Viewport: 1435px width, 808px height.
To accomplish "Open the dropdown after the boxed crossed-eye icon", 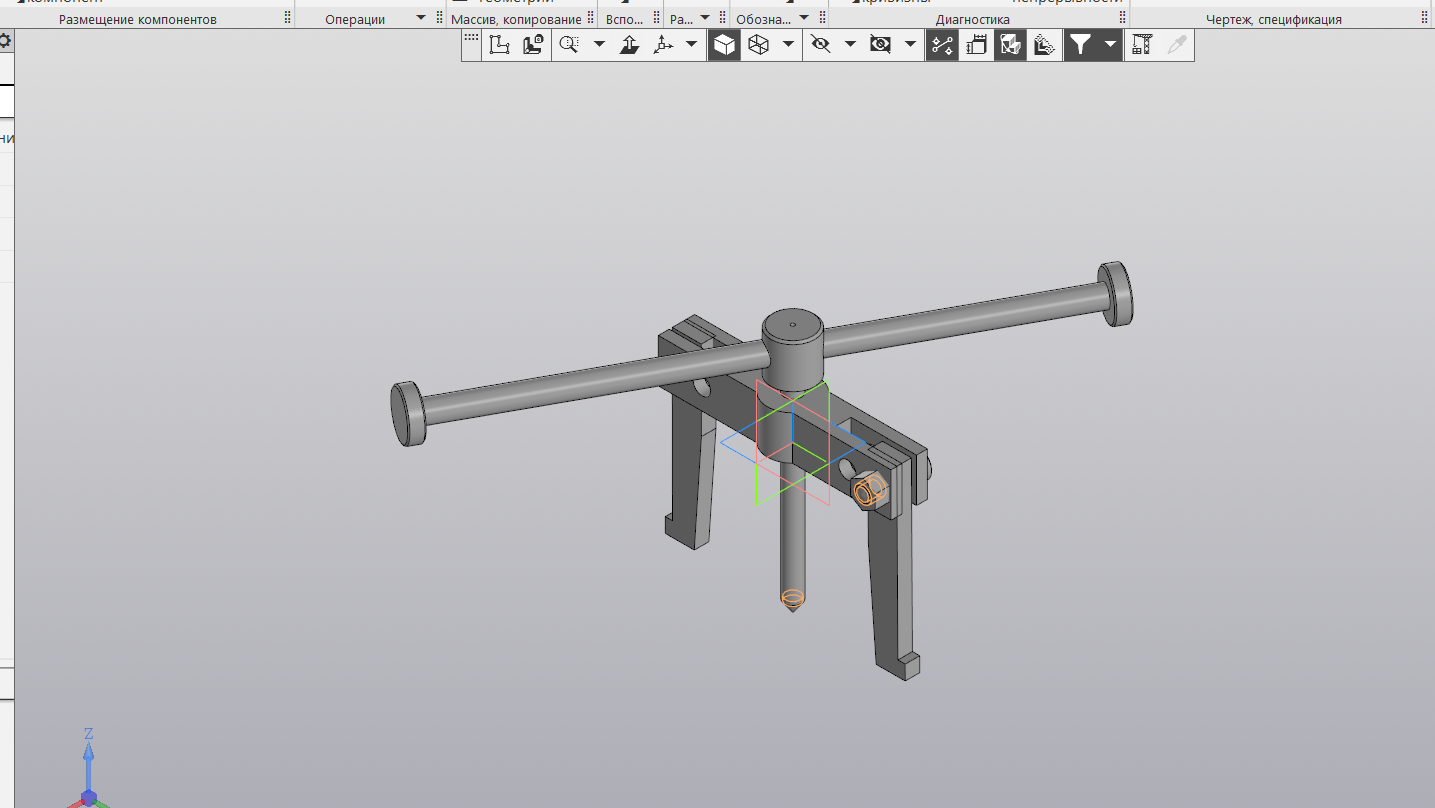I will (x=910, y=44).
